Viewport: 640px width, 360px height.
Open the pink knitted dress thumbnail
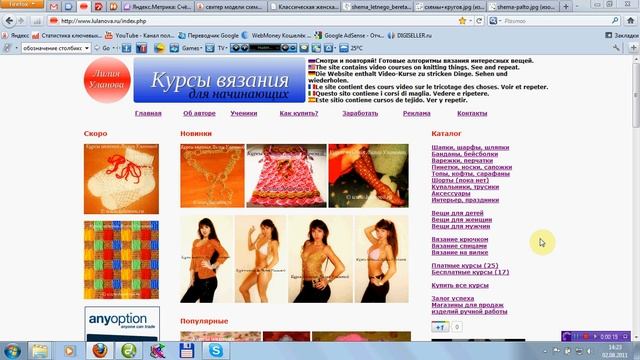tap(286, 176)
